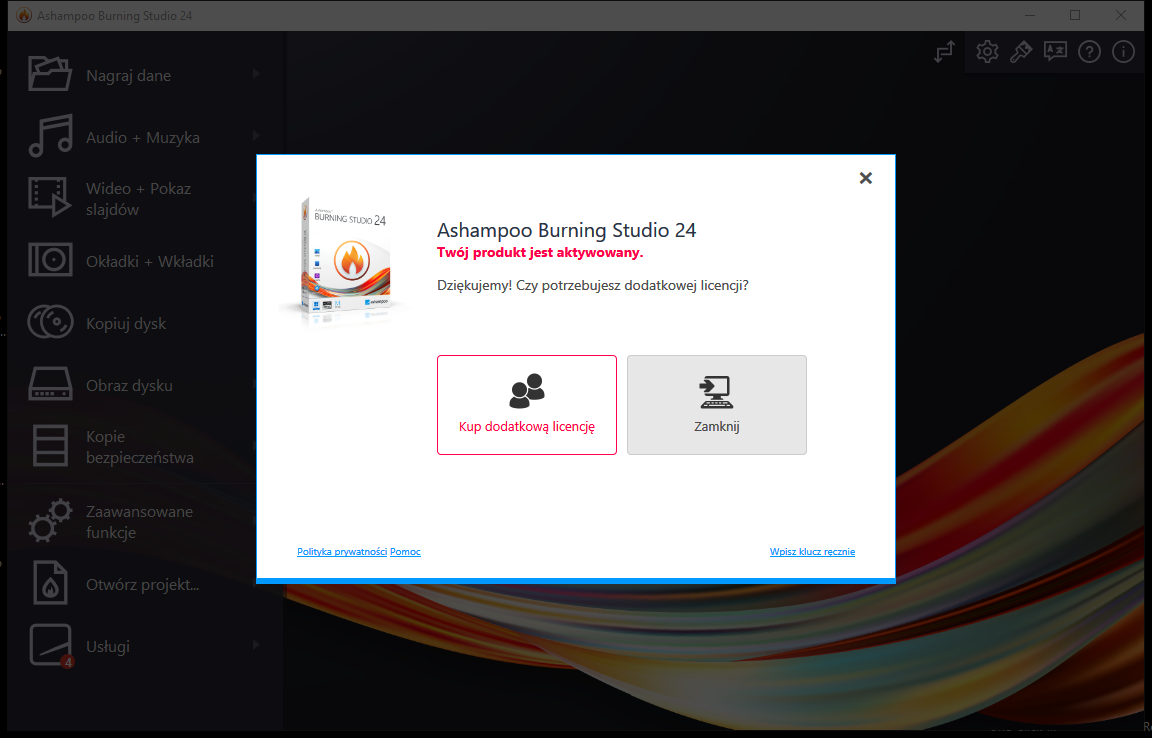Click the Usługi icon with red badge
1152x738 pixels.
[50, 645]
